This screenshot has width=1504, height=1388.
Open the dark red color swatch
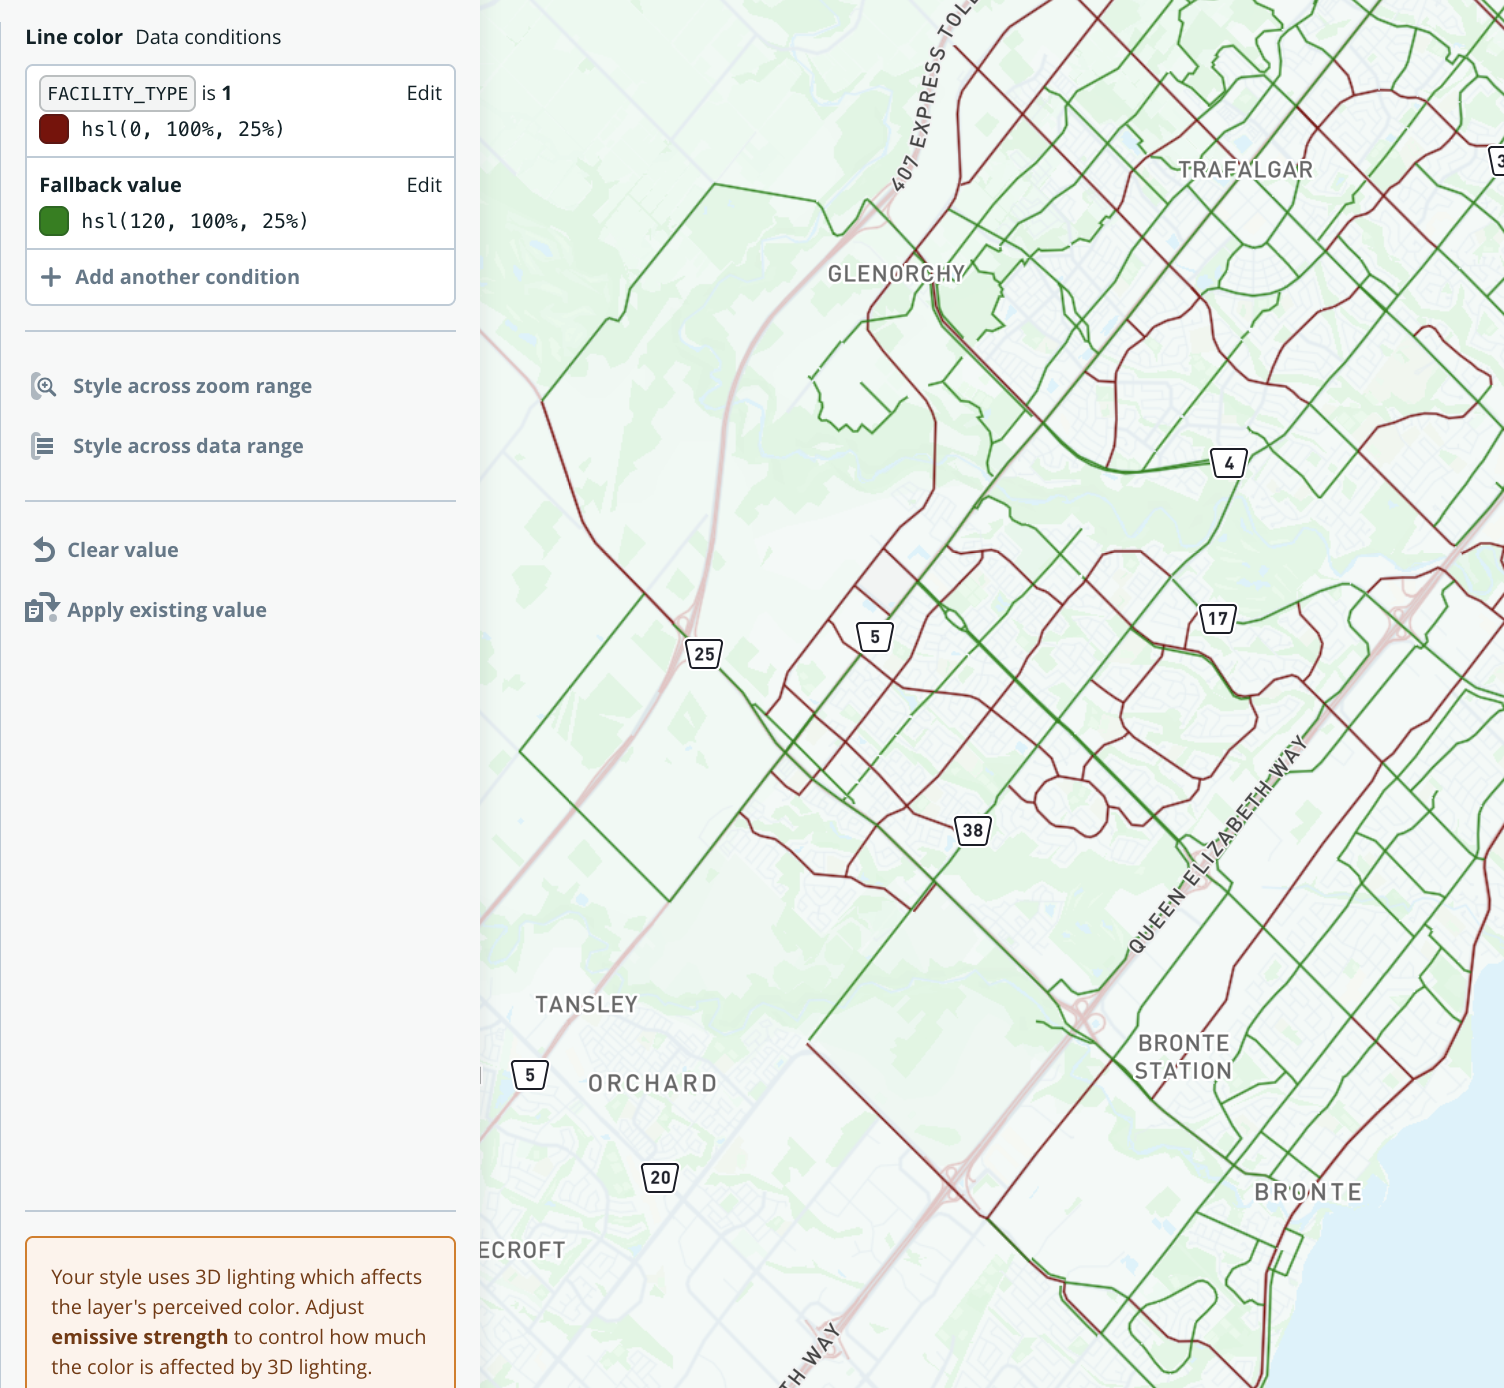[54, 129]
